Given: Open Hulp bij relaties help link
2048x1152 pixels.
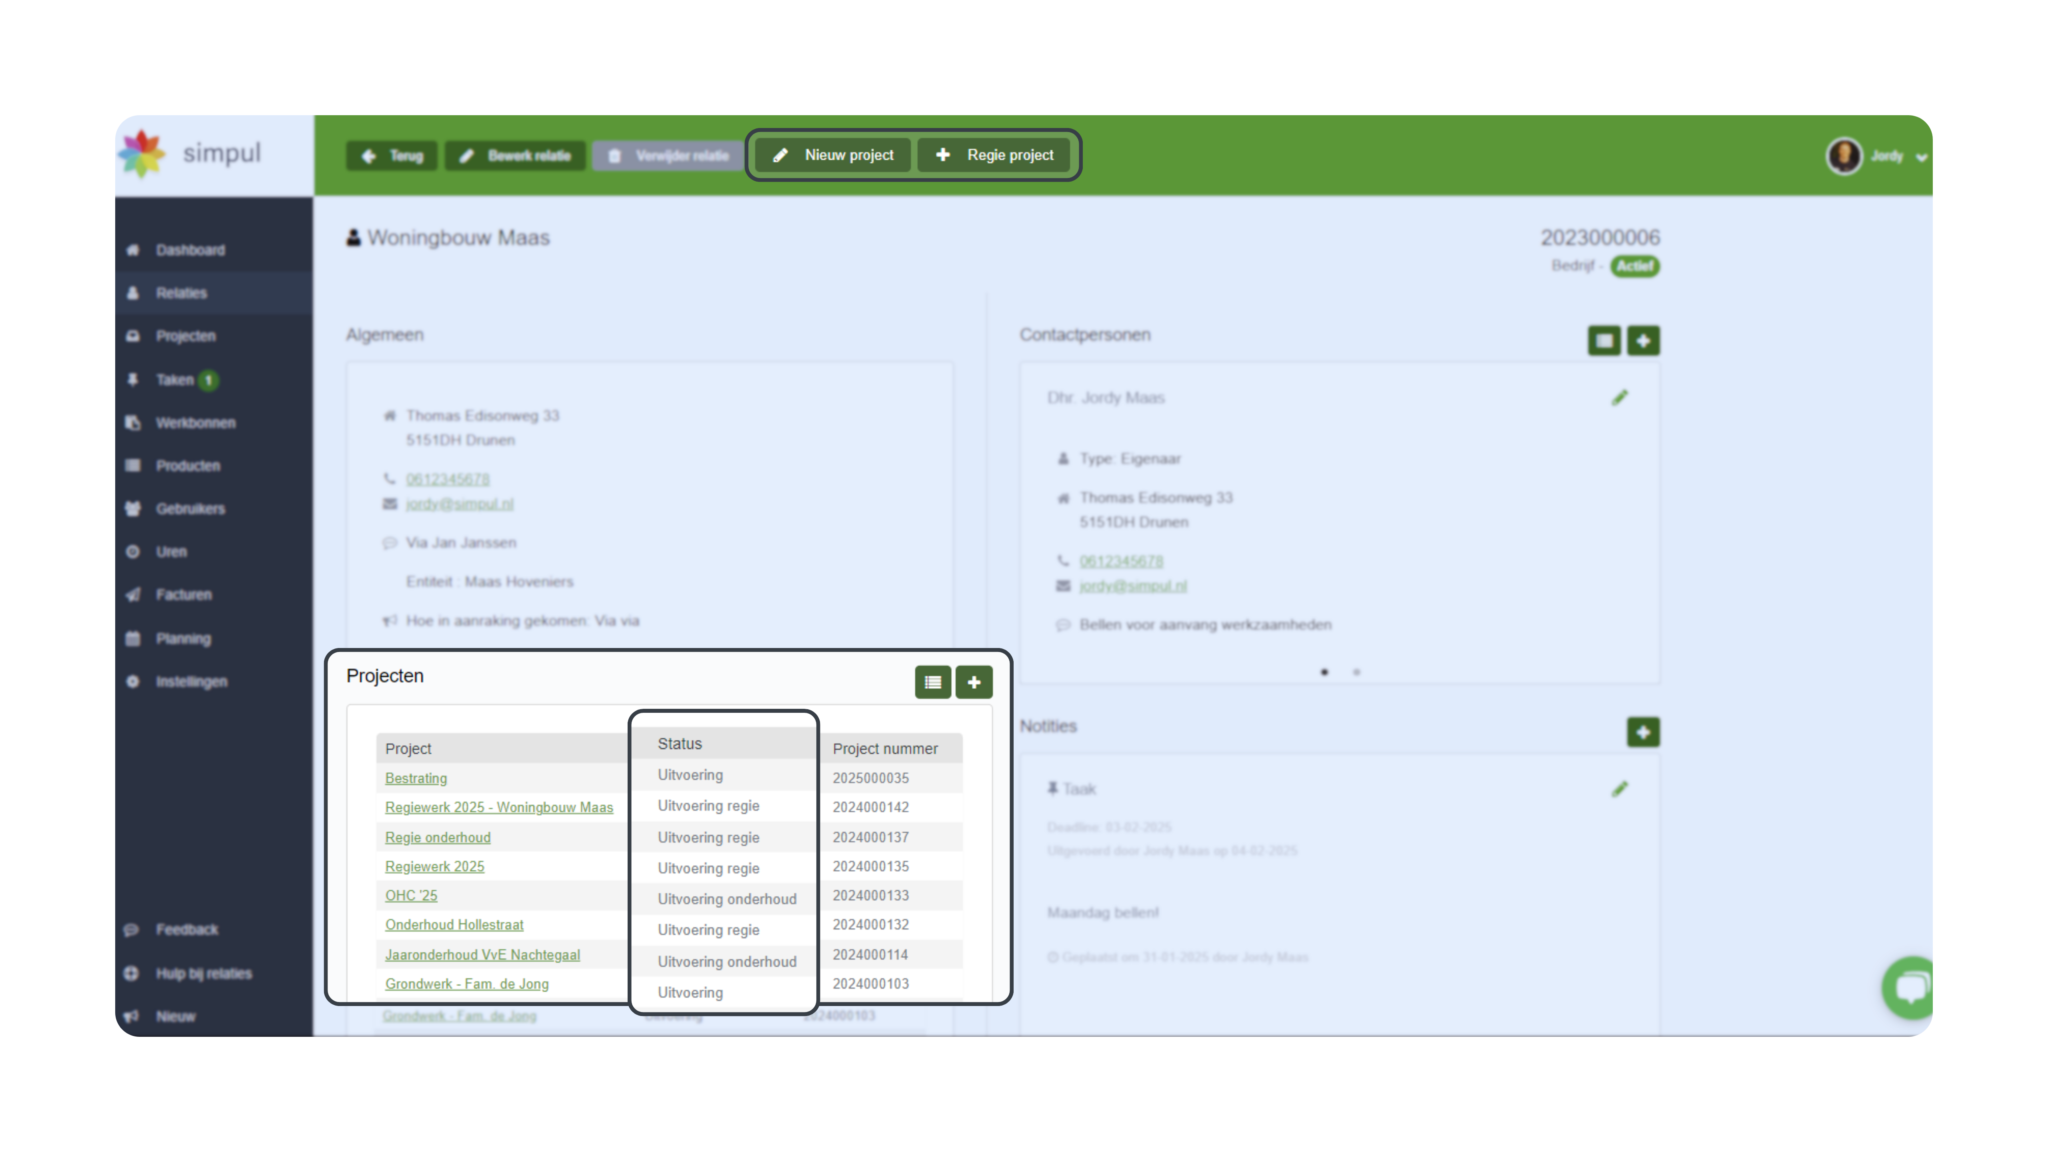Looking at the screenshot, I should point(203,974).
